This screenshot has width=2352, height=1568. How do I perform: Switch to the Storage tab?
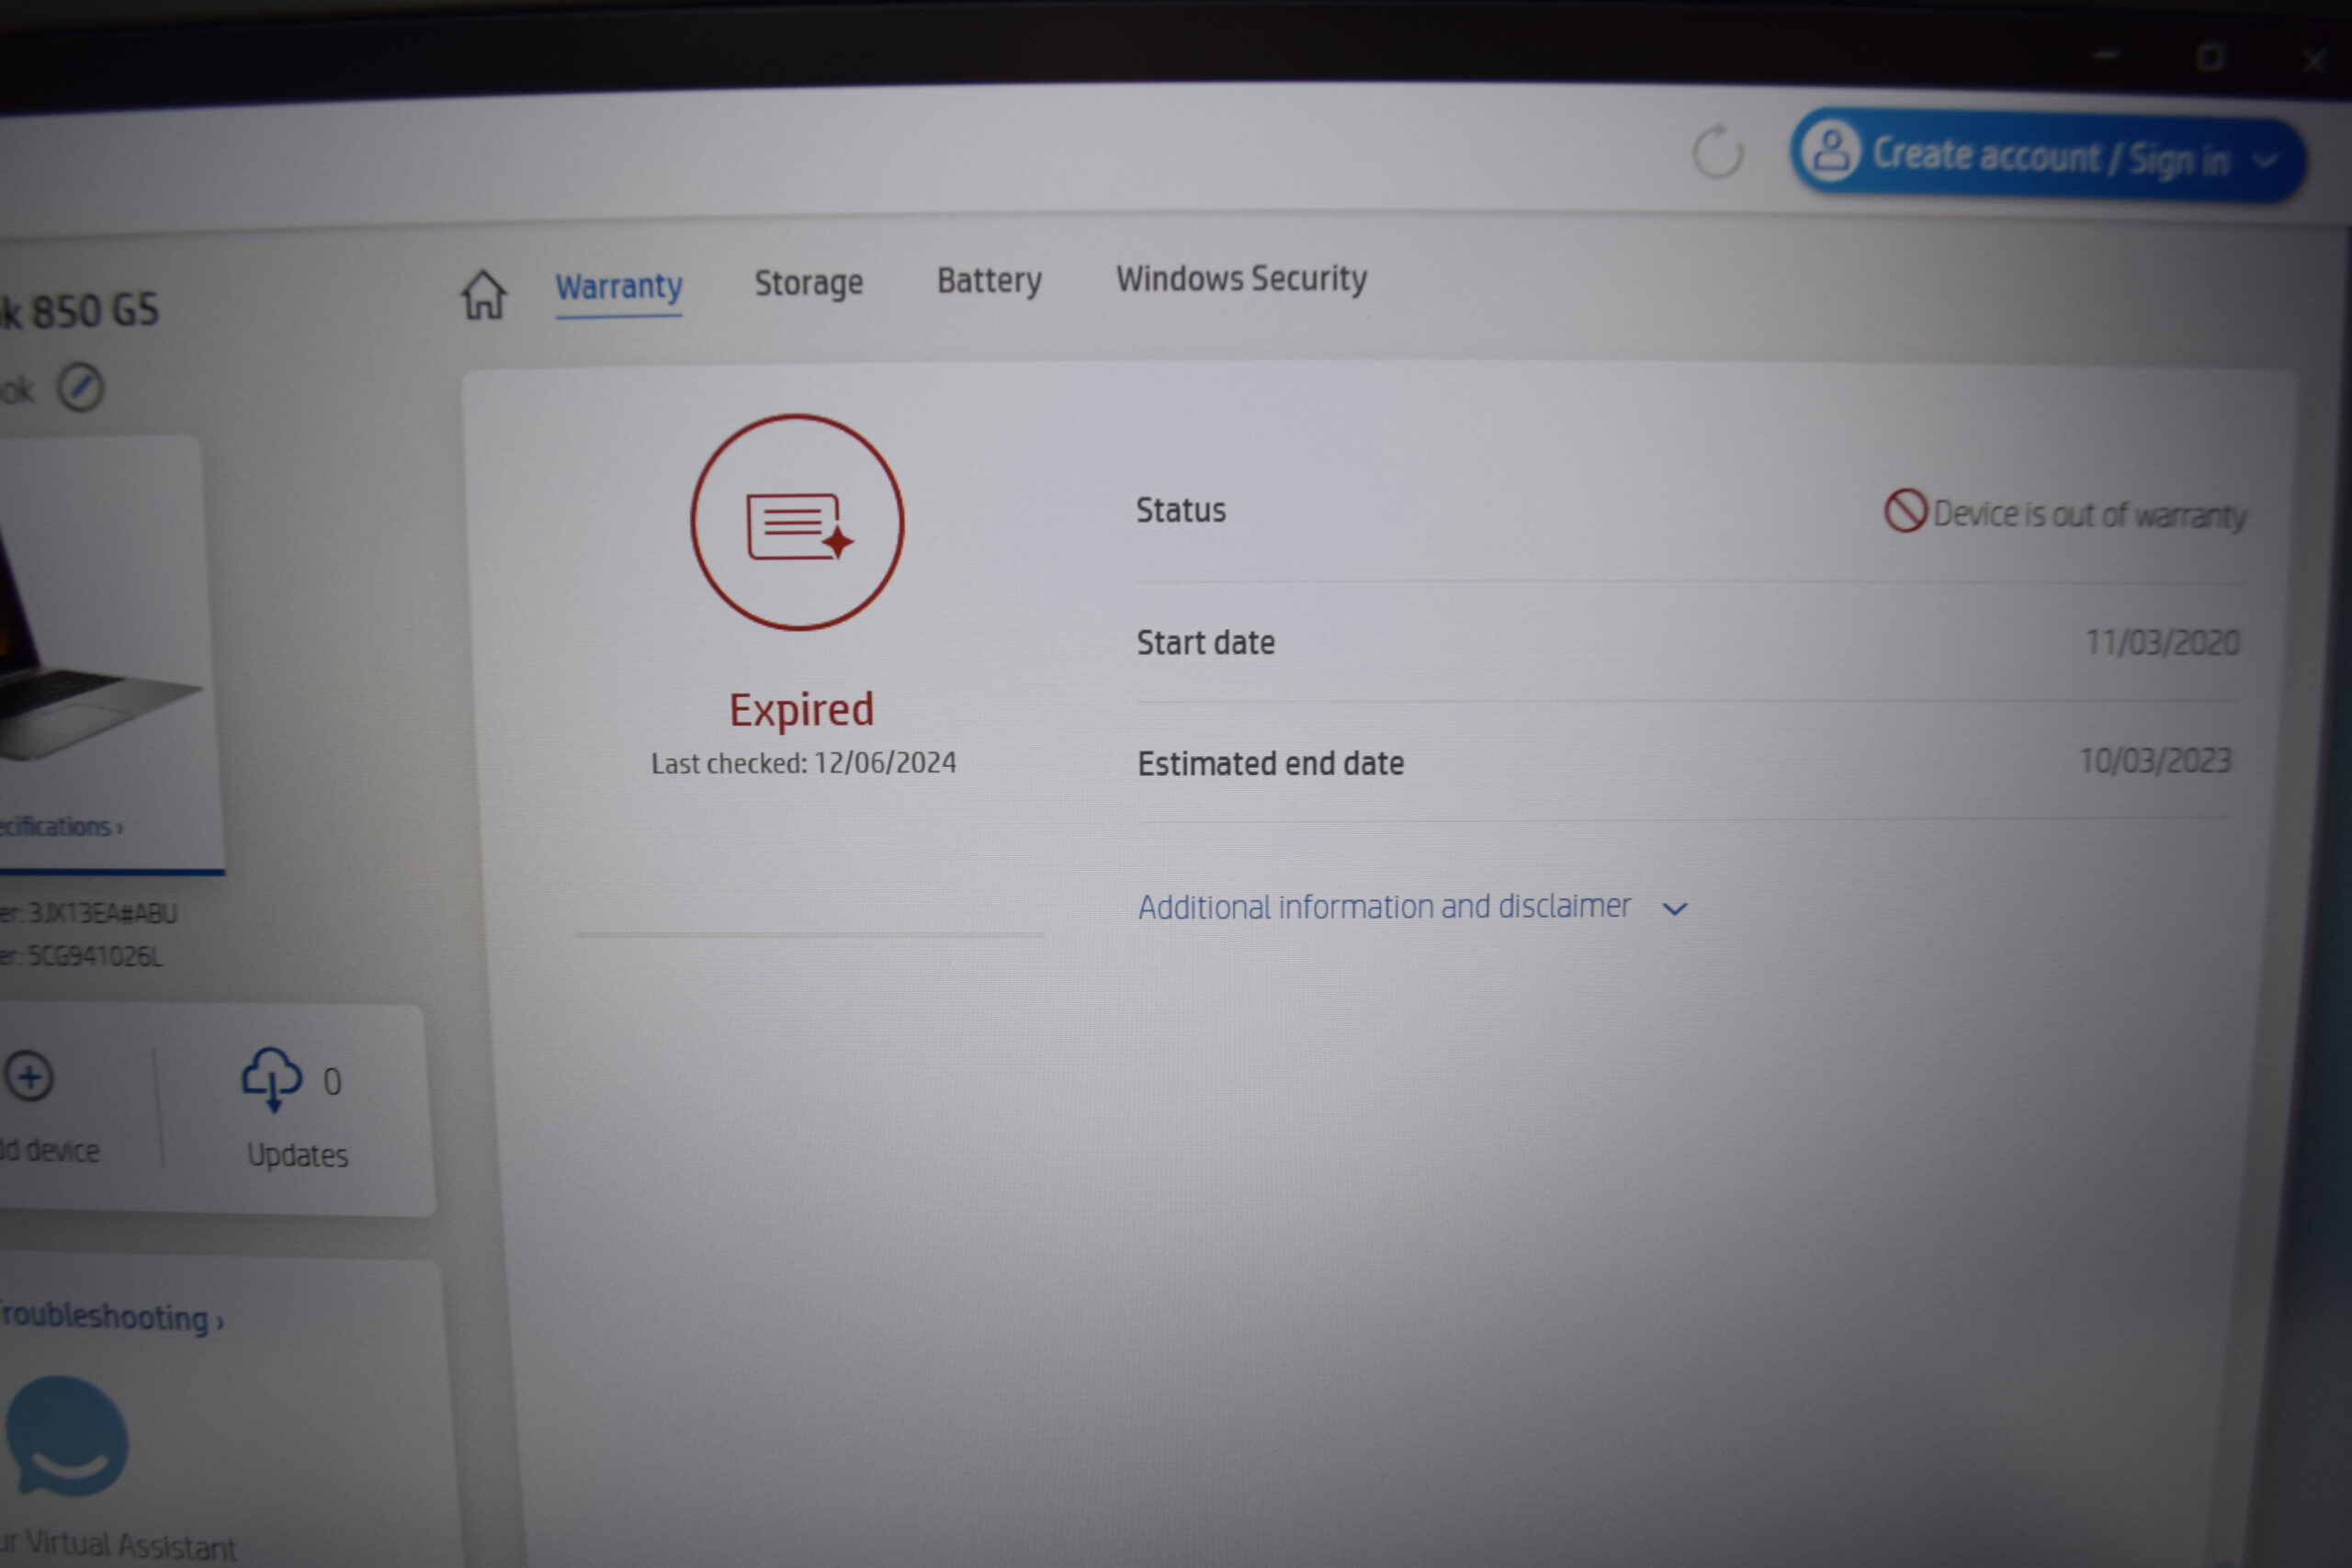click(808, 283)
